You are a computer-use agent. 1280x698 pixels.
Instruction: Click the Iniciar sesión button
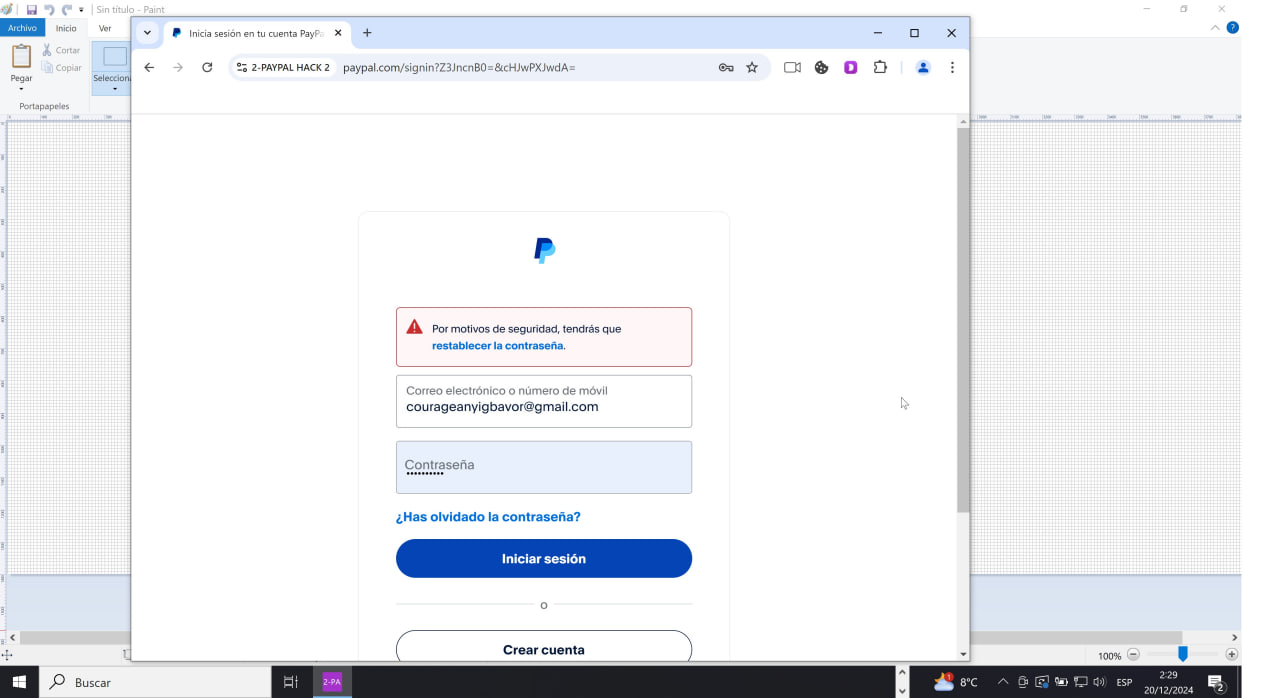pyautogui.click(x=544, y=558)
